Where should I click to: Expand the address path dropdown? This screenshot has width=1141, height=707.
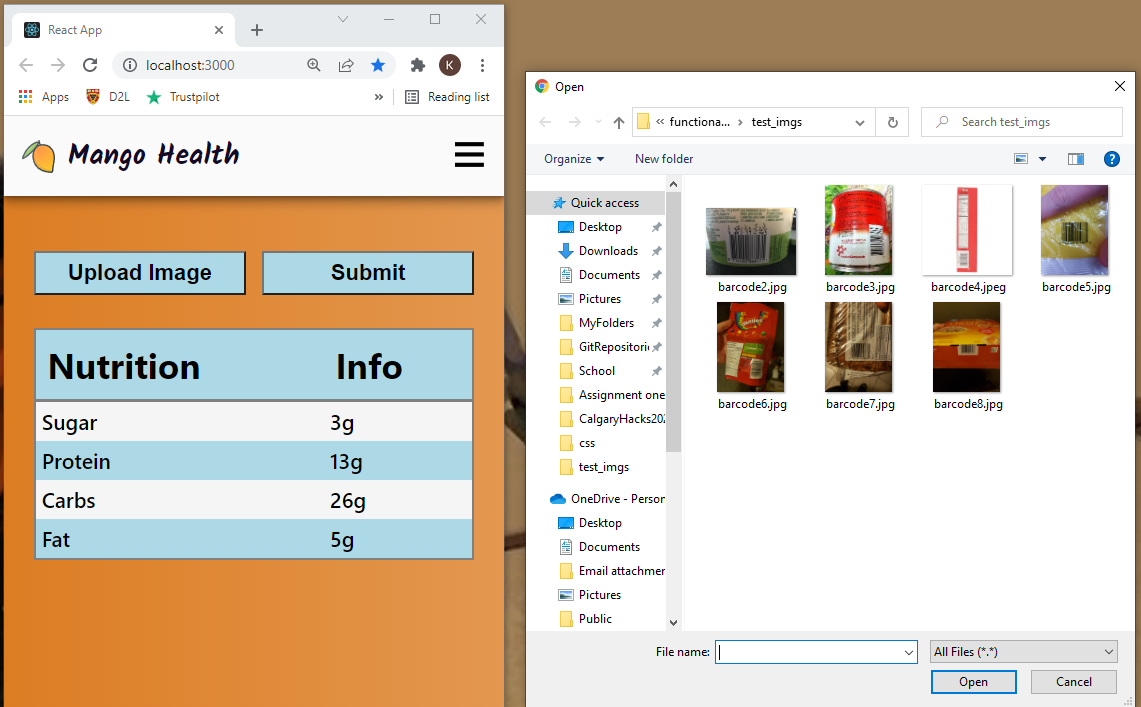[859, 122]
